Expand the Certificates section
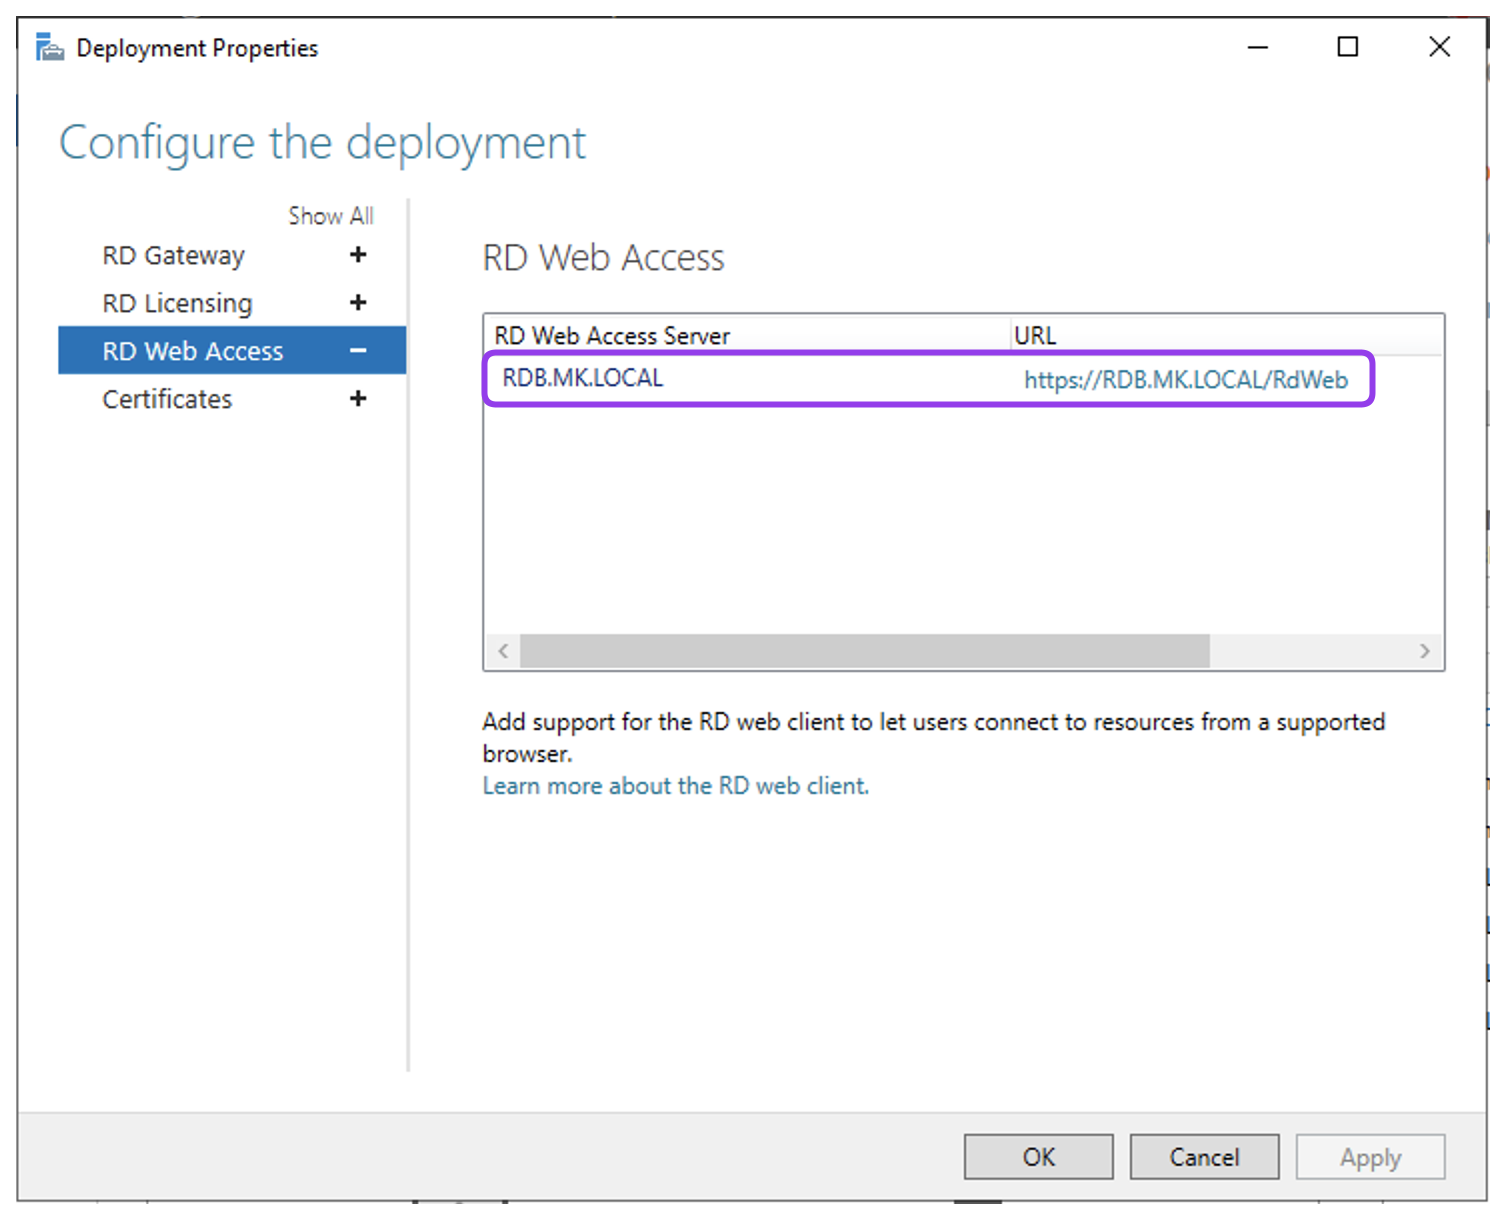The image size is (1505, 1227). [358, 398]
